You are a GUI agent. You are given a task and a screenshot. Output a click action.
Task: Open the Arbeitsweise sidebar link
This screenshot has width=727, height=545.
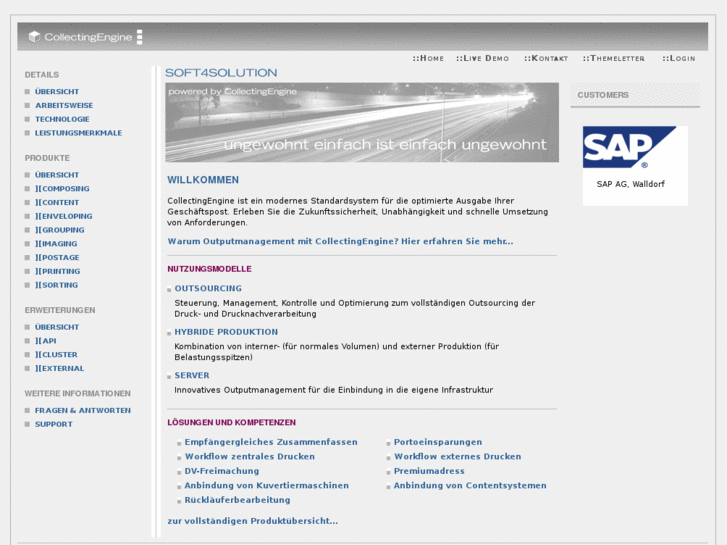tap(64, 106)
